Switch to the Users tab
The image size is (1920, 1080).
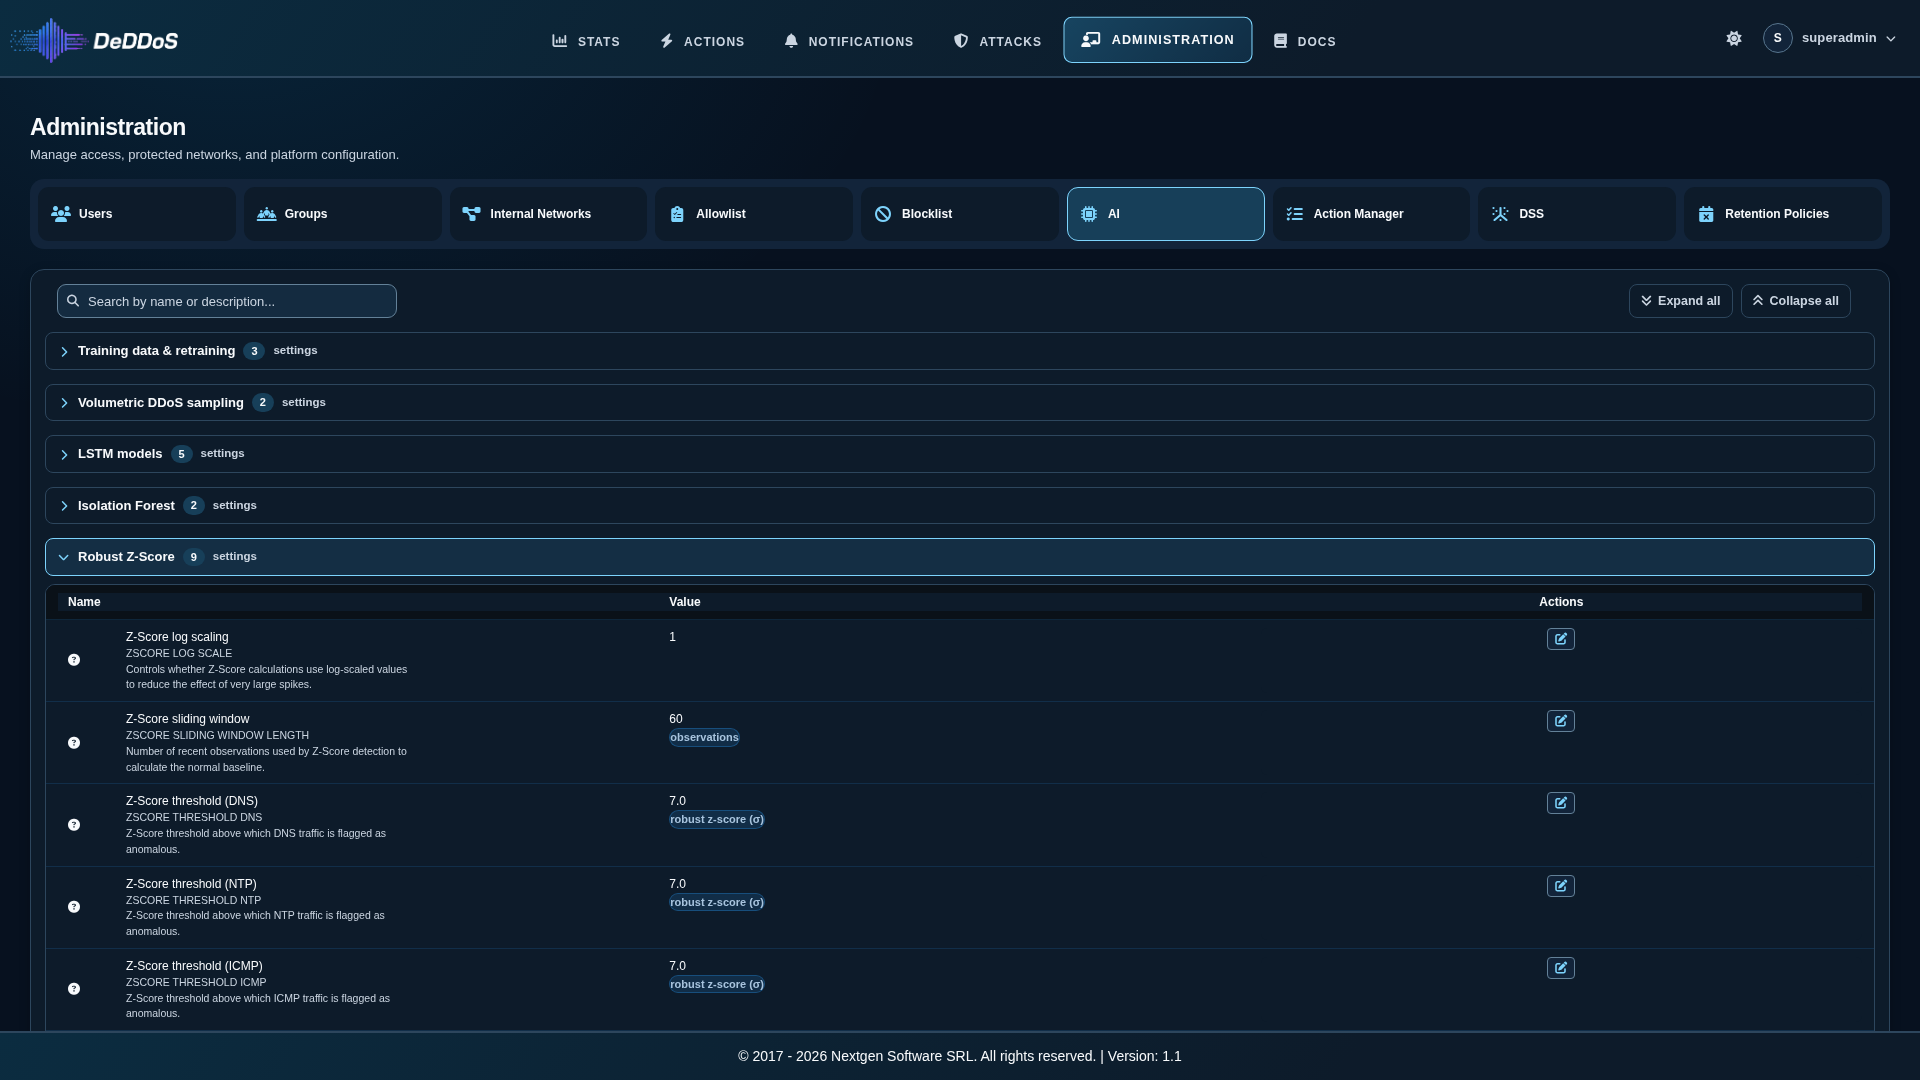[137, 214]
